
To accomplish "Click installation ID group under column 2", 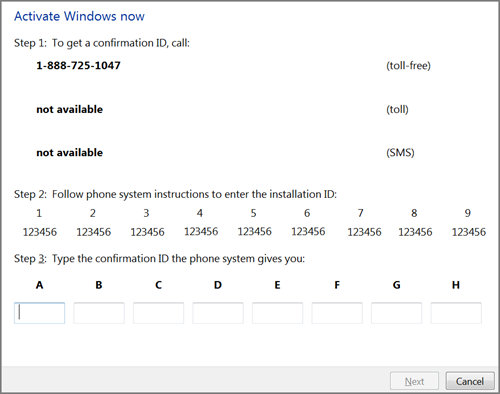I will 94,232.
